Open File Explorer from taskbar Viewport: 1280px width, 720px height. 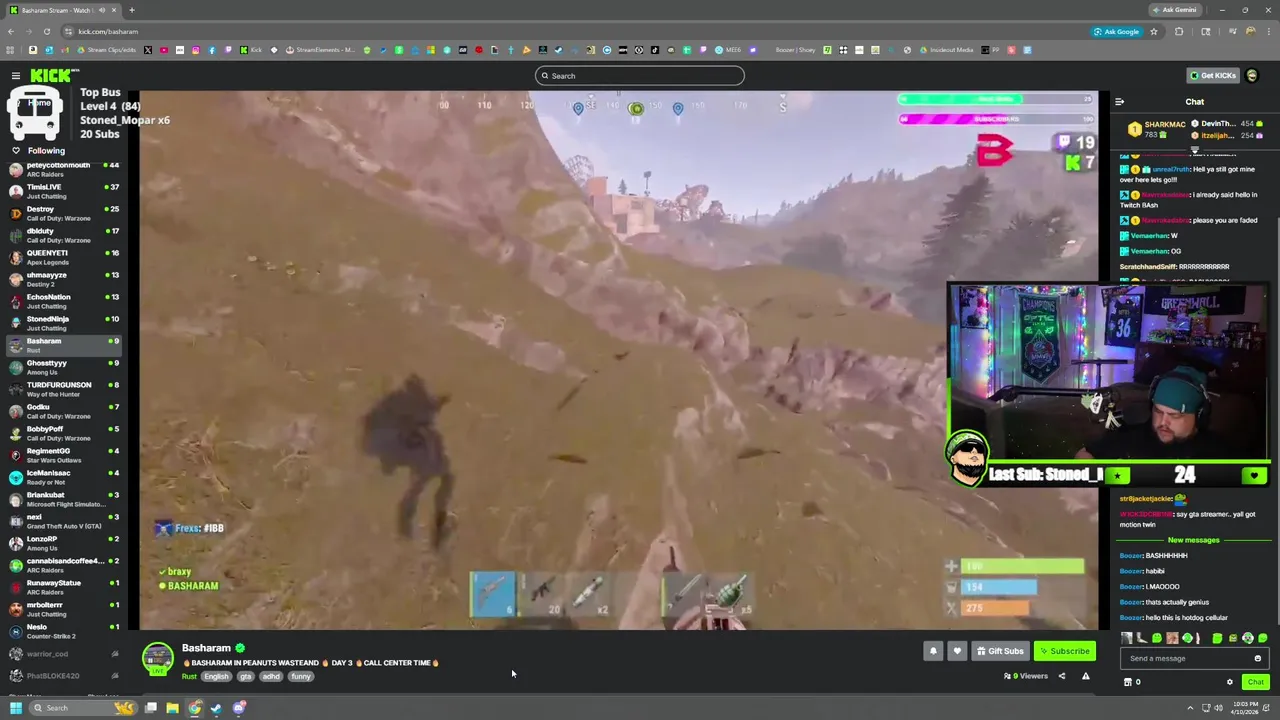coord(172,708)
